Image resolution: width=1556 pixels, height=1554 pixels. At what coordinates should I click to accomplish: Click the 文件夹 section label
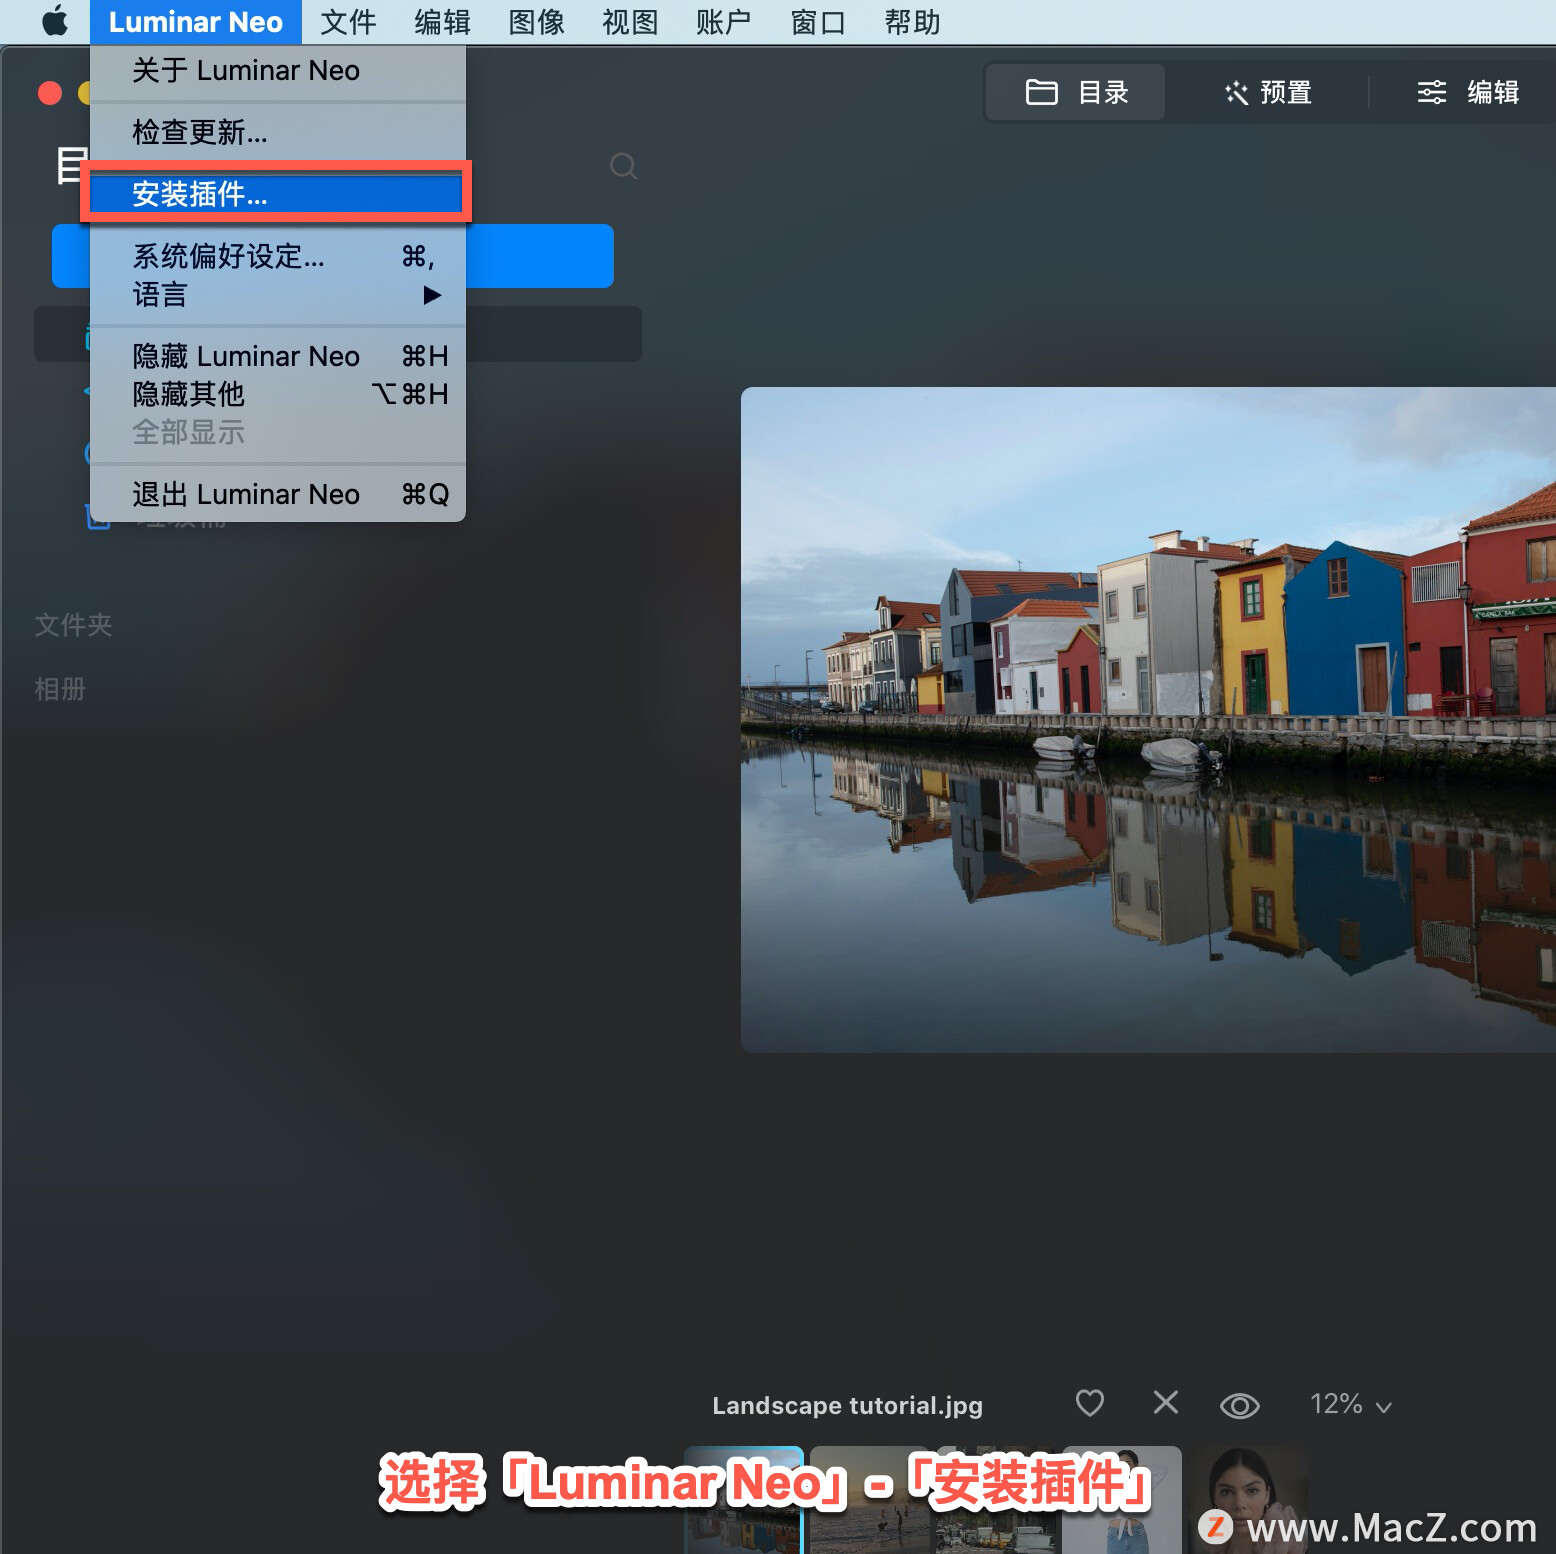[x=73, y=625]
